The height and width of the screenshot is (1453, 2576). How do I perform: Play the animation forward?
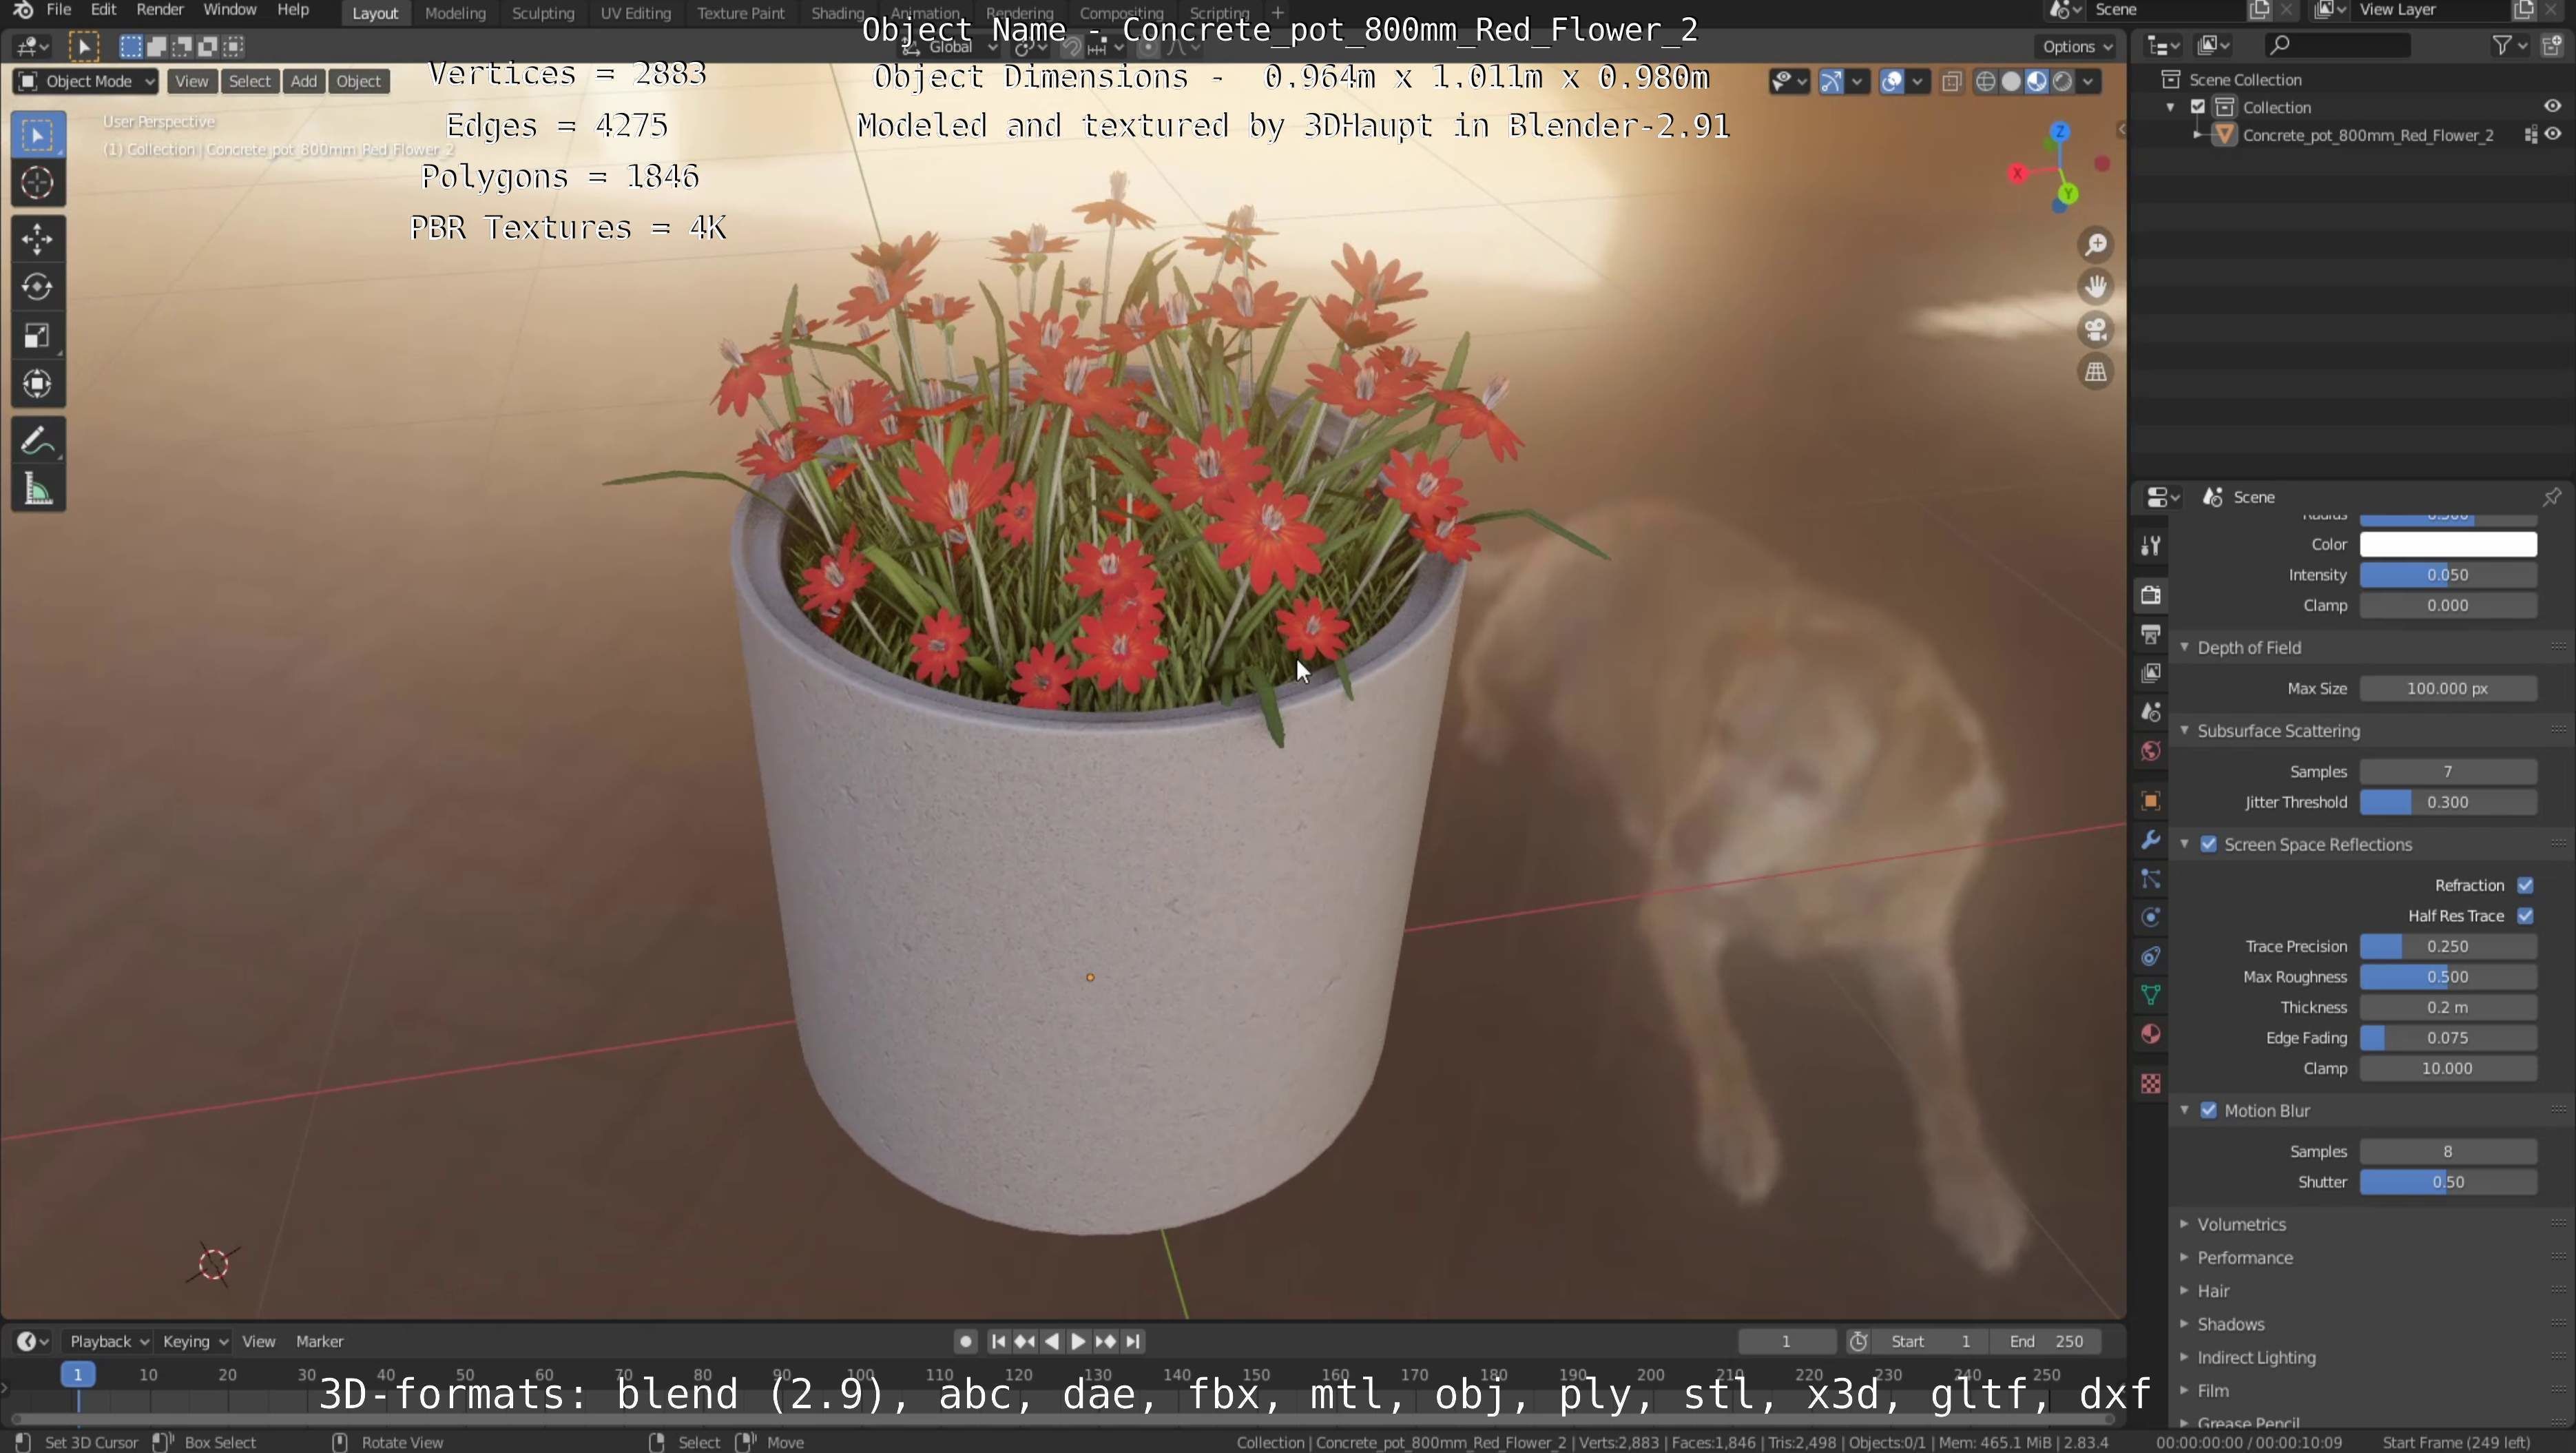[1077, 1342]
